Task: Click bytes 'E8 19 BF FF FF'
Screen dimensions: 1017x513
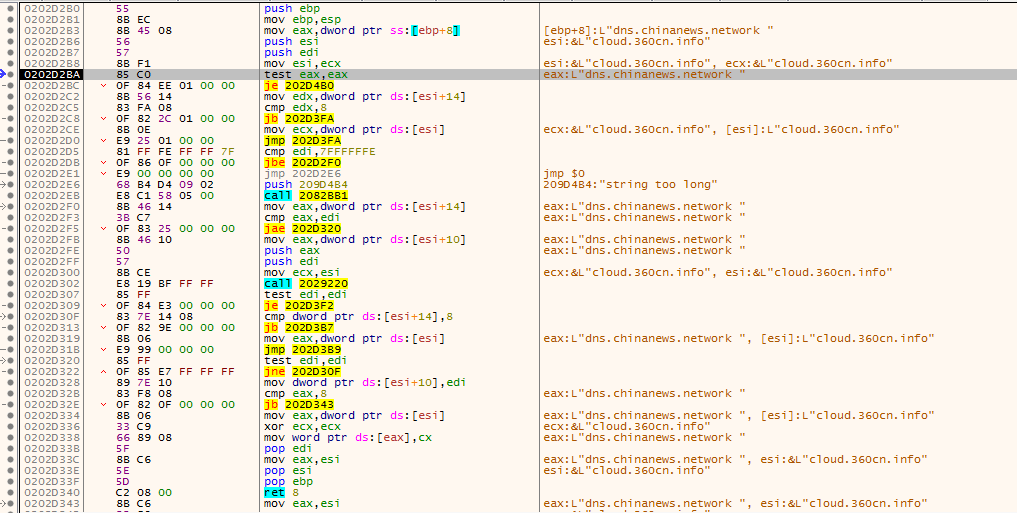Action: (165, 283)
